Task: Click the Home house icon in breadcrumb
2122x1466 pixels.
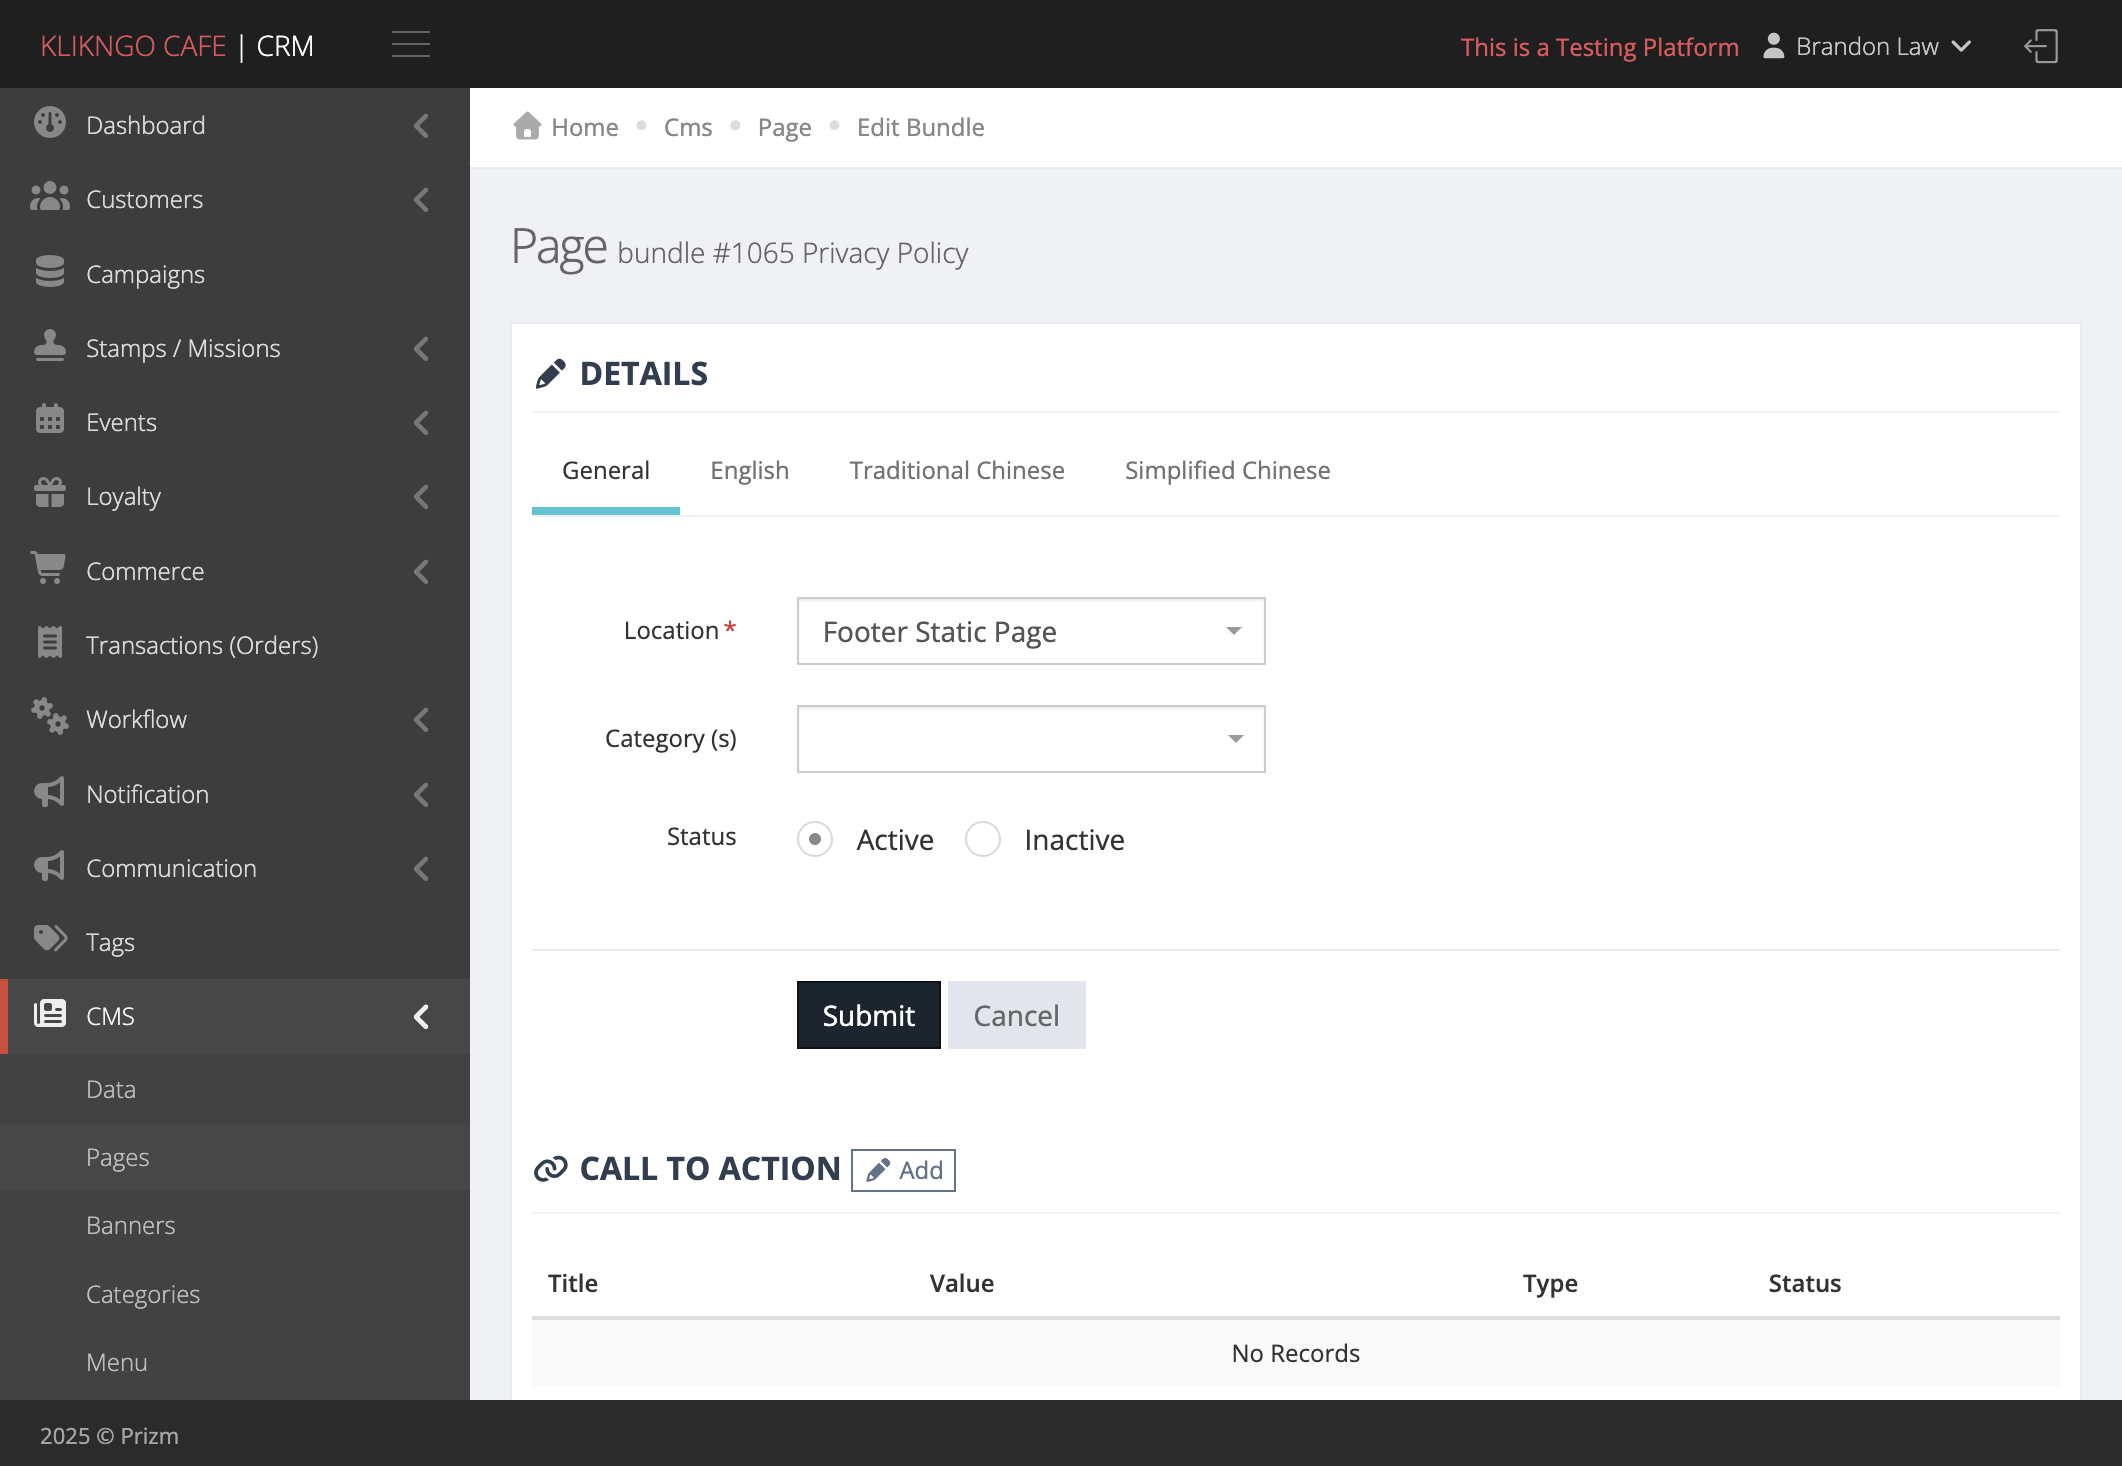Action: click(527, 126)
